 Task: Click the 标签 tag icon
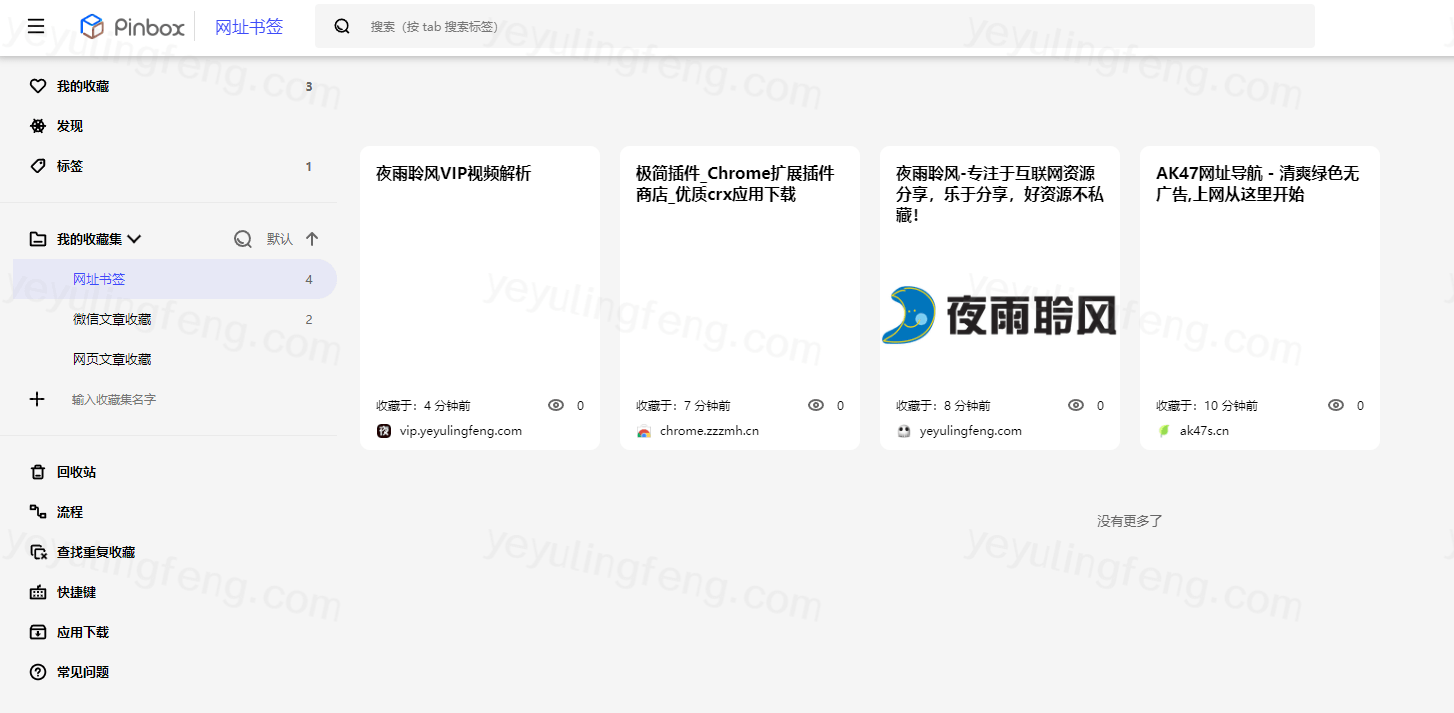38,166
